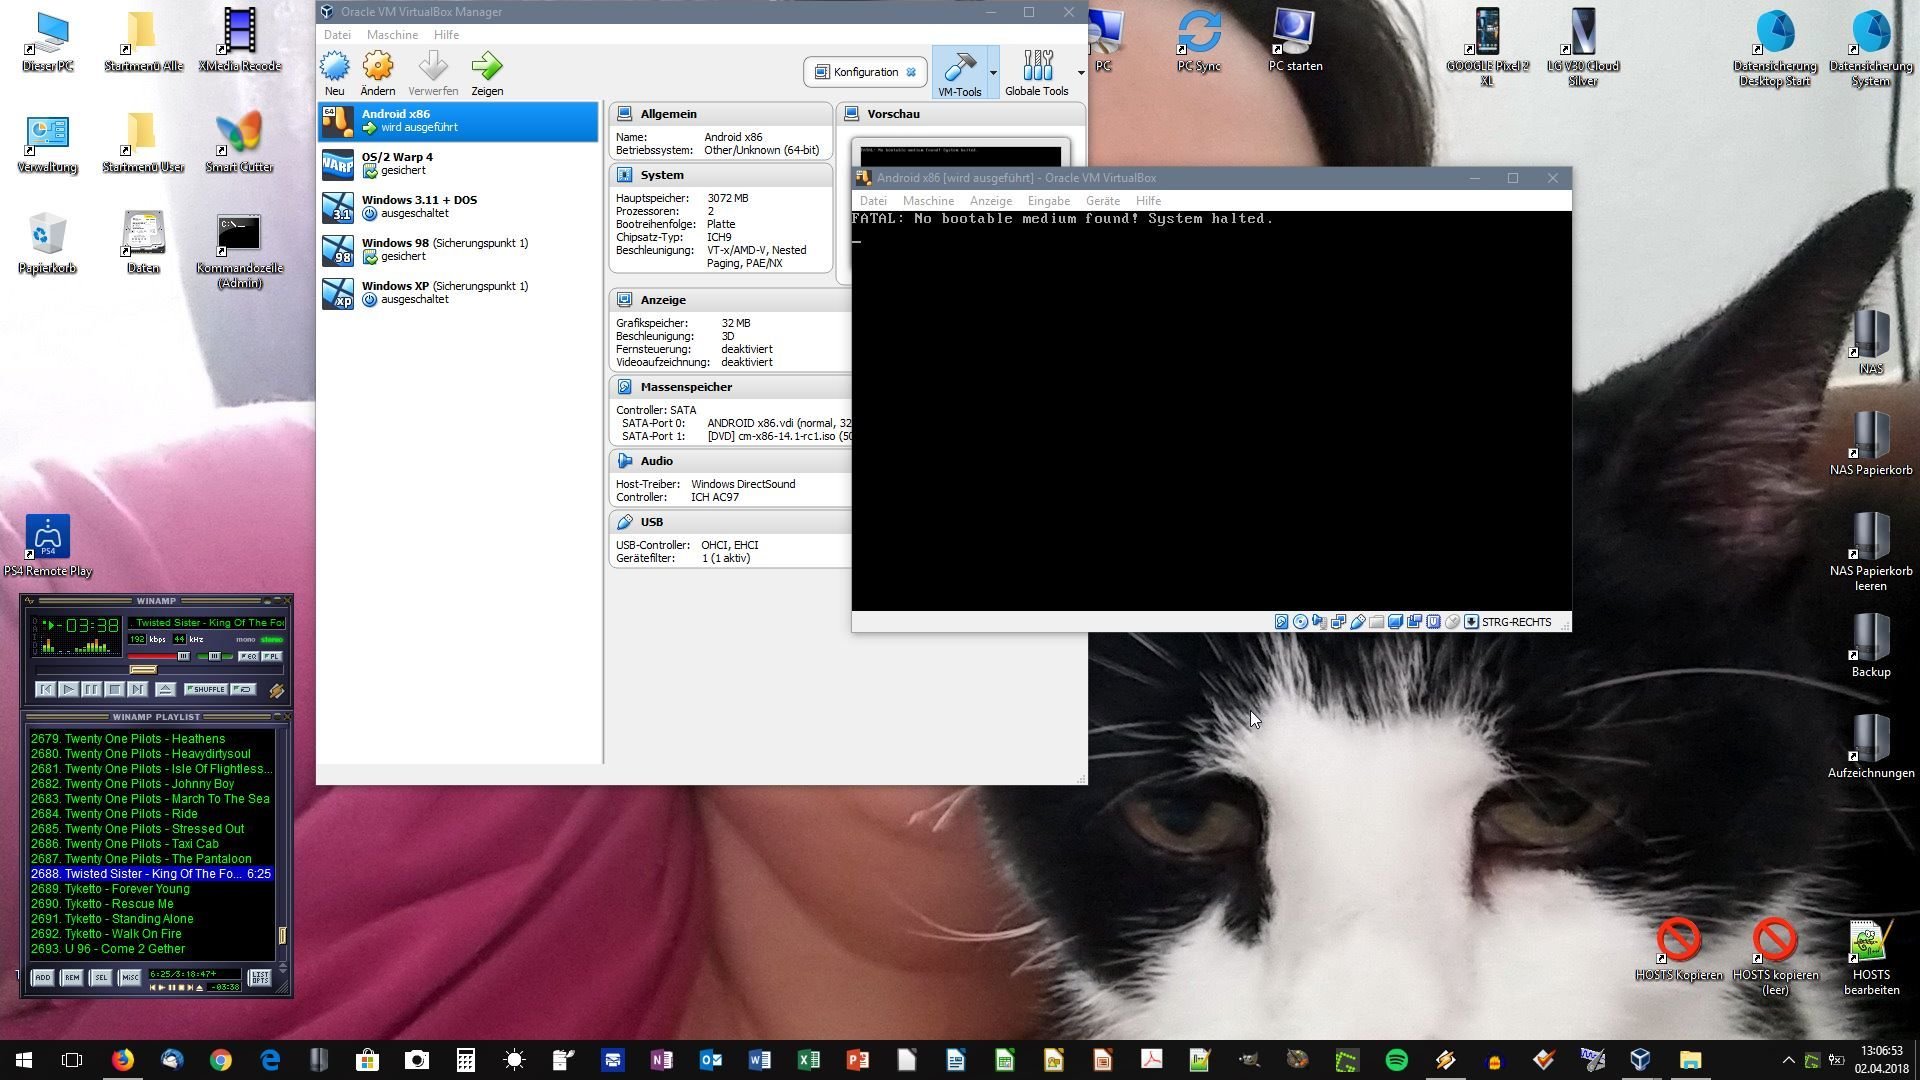Open Winamp playlist MISC menu
The width and height of the screenshot is (1920, 1080).
[130, 977]
